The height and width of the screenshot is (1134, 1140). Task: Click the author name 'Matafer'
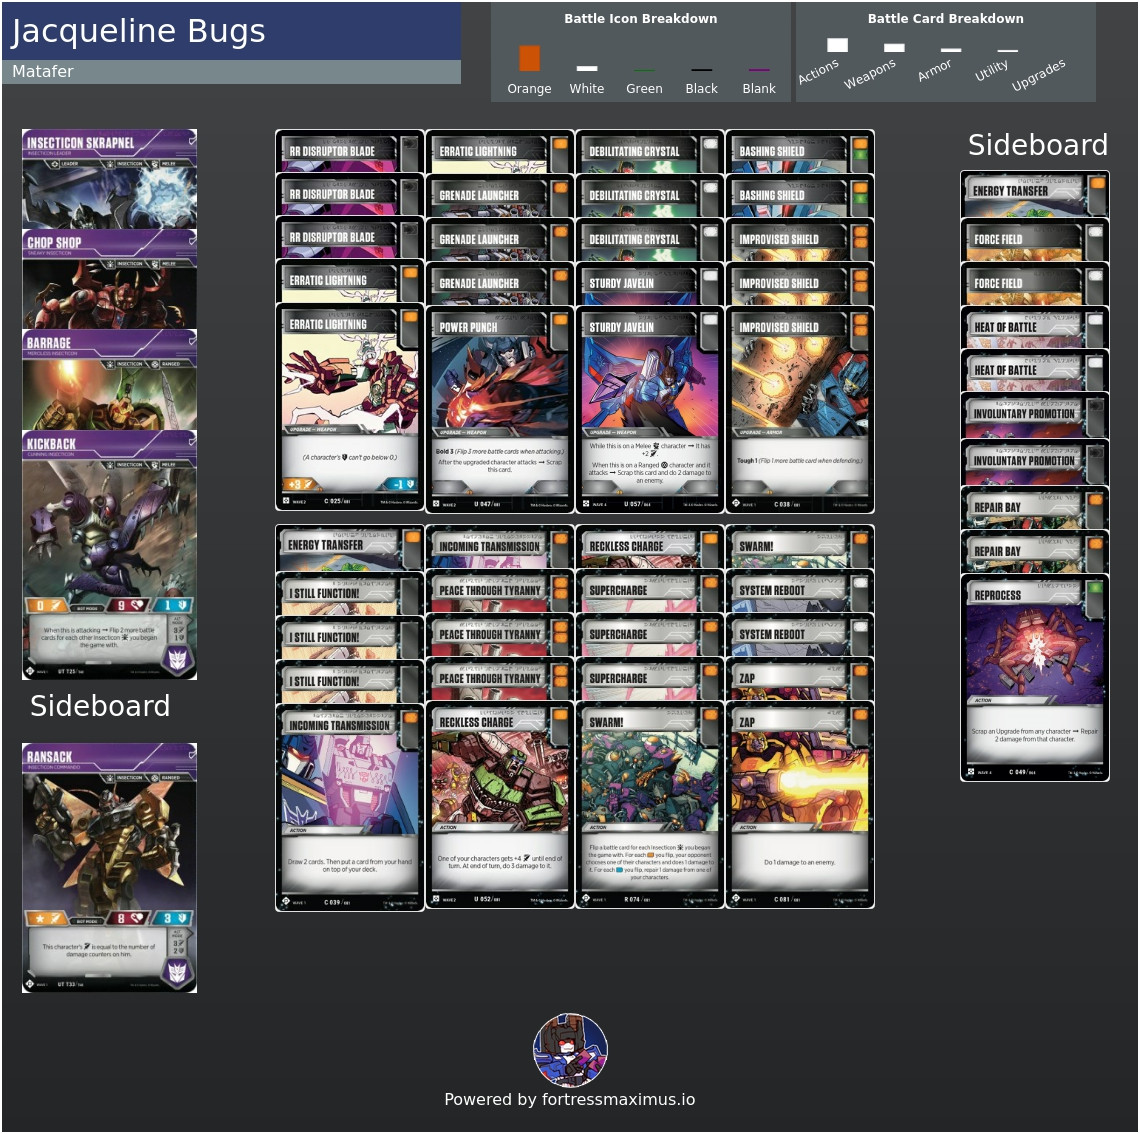click(43, 71)
